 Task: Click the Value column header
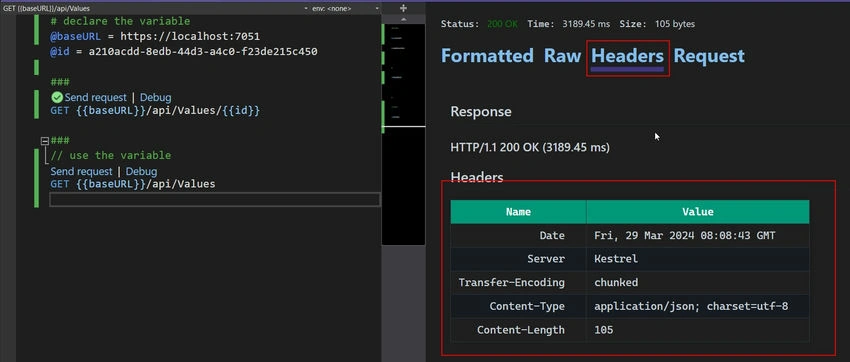698,212
